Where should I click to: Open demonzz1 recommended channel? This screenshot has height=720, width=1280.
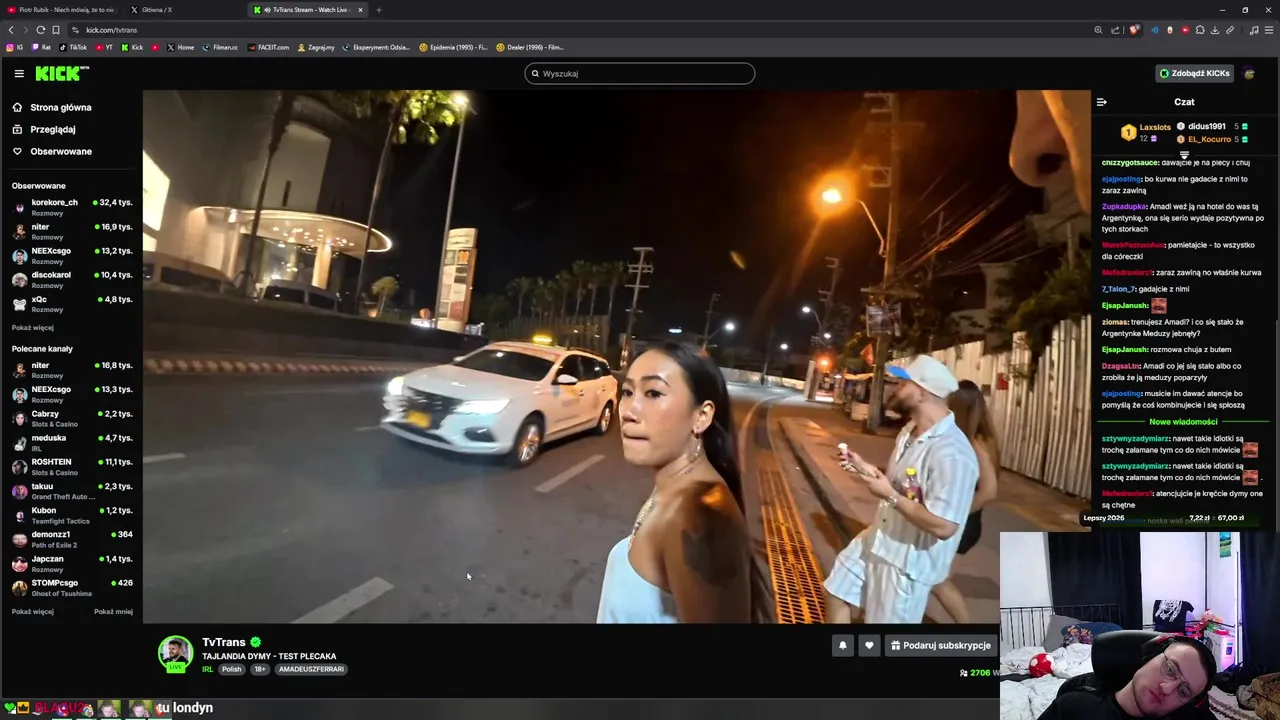[72, 539]
